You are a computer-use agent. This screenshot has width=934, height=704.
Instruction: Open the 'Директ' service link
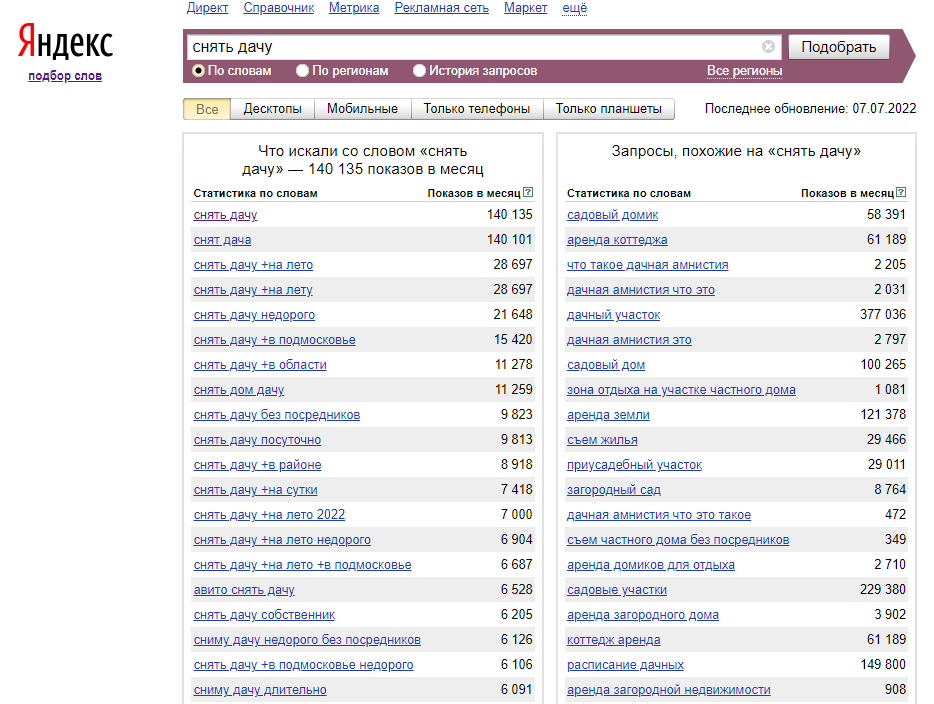pyautogui.click(x=207, y=8)
